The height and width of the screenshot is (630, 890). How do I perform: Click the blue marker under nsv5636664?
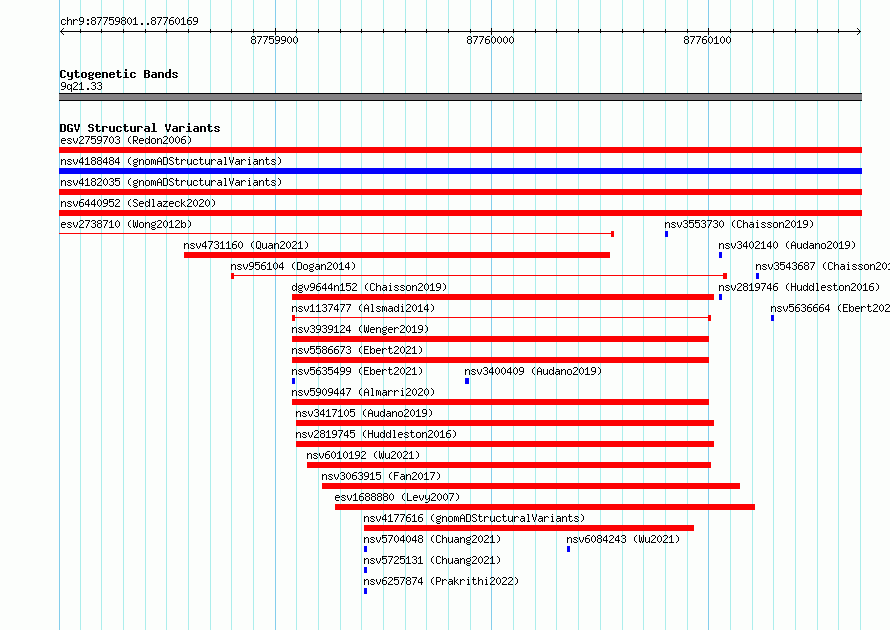pyautogui.click(x=773, y=318)
